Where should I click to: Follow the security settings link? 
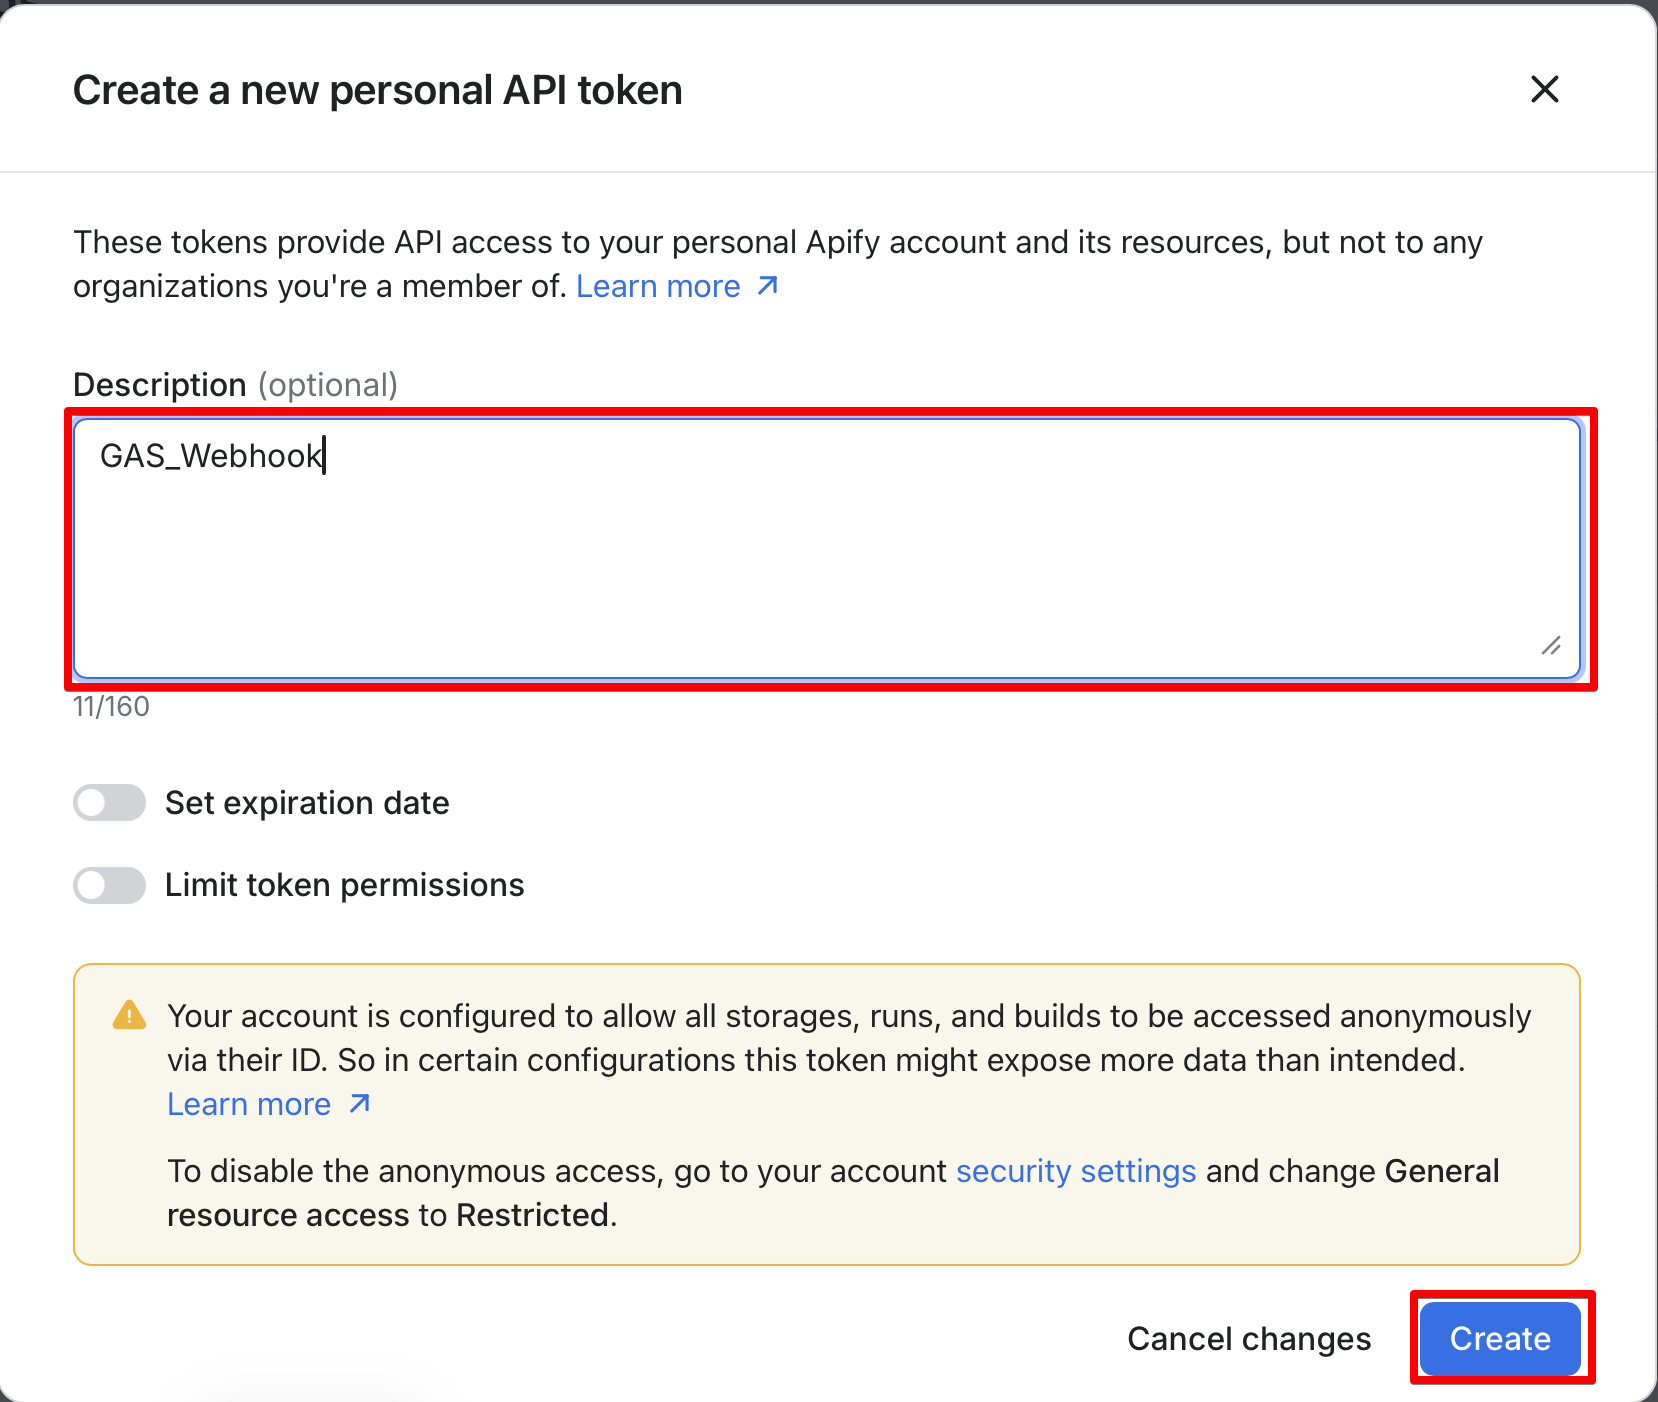tap(1076, 1171)
